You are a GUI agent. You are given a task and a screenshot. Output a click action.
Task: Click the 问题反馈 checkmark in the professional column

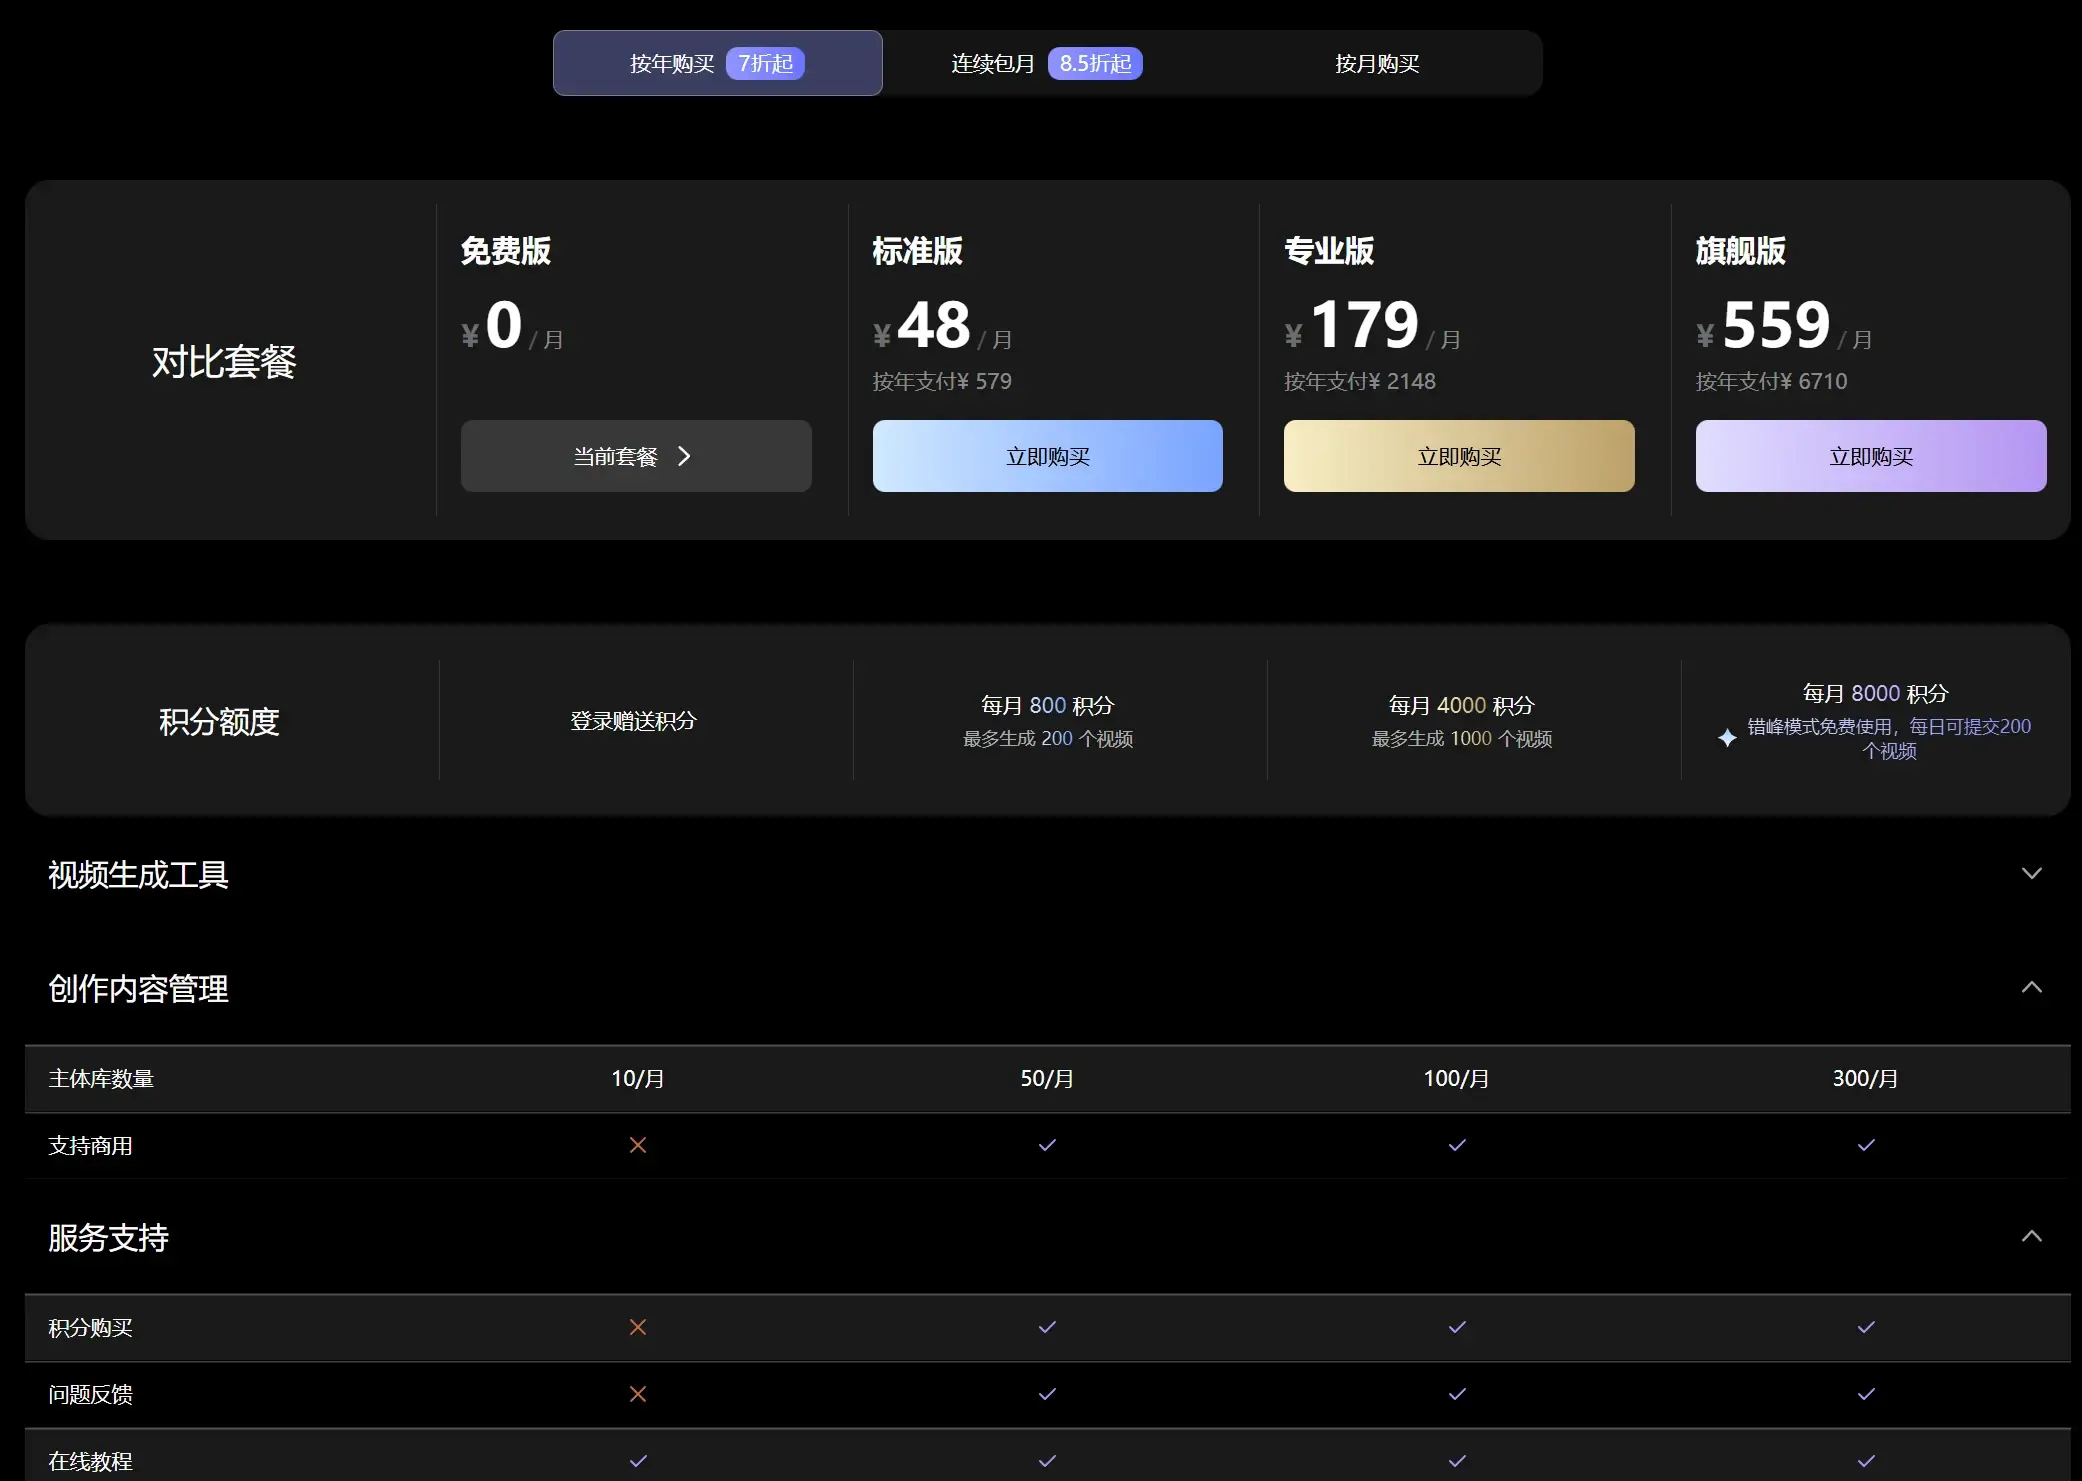coord(1457,1394)
